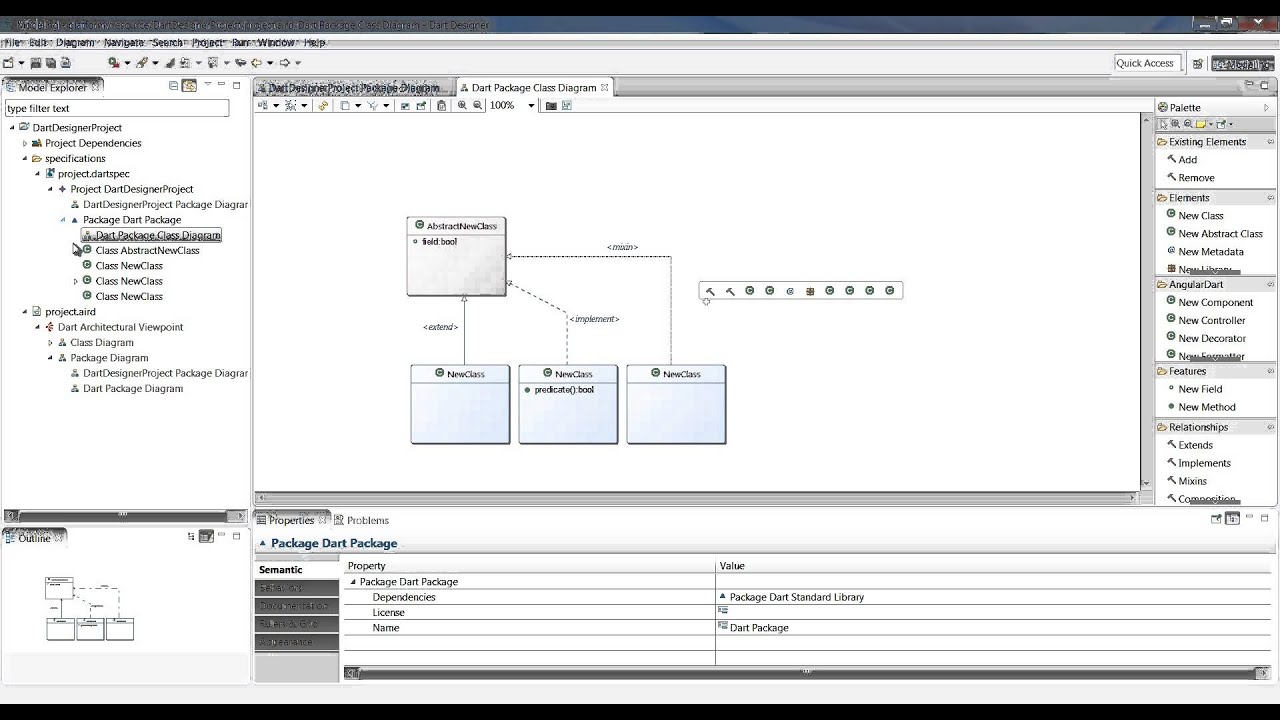Click the Forward navigation arrow in toolbar
Image resolution: width=1280 pixels, height=720 pixels.
(284, 63)
